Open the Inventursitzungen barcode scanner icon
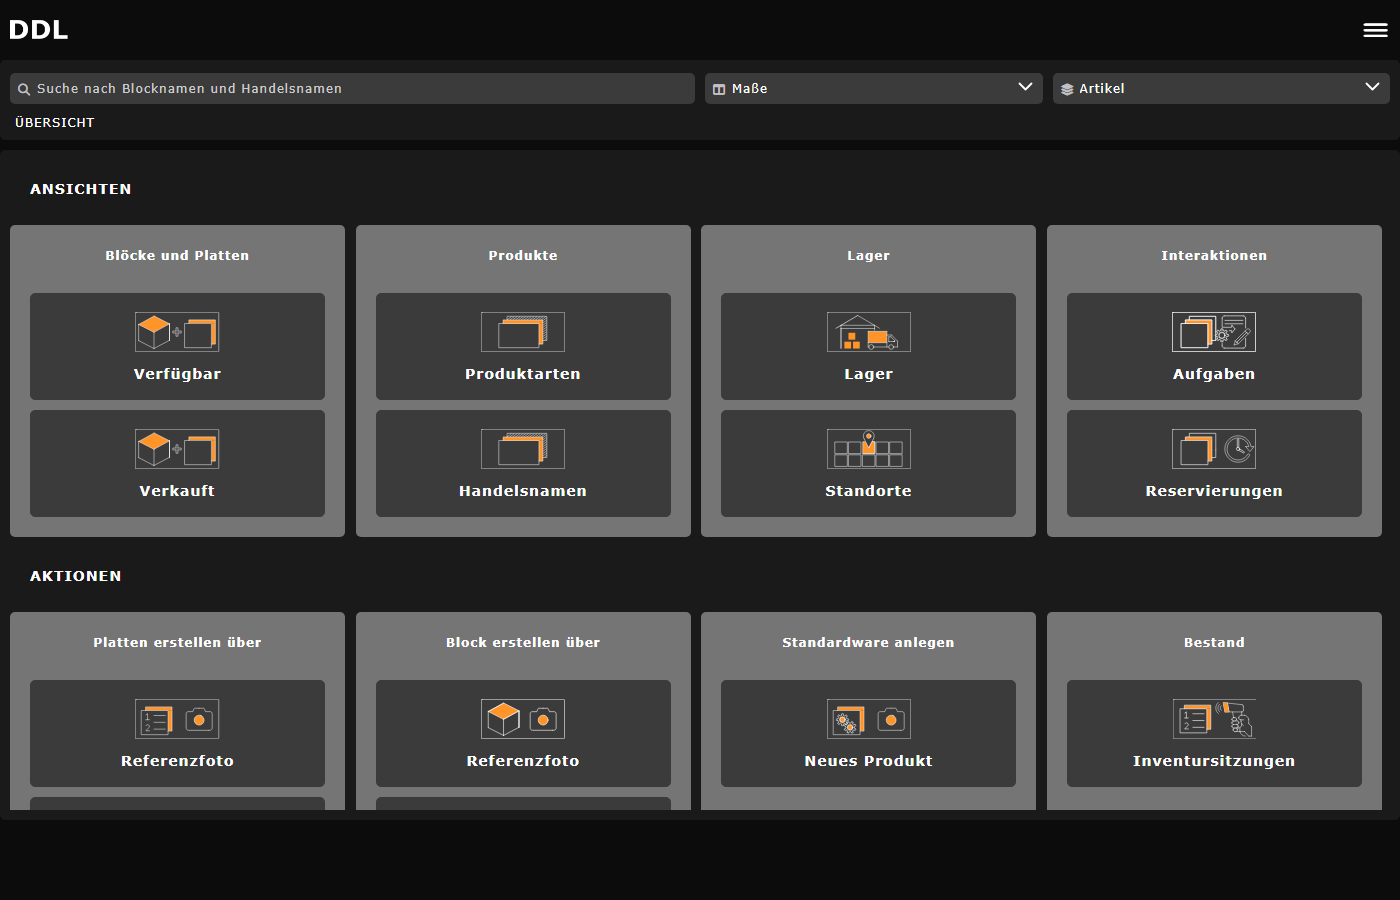The image size is (1400, 900). [1214, 718]
